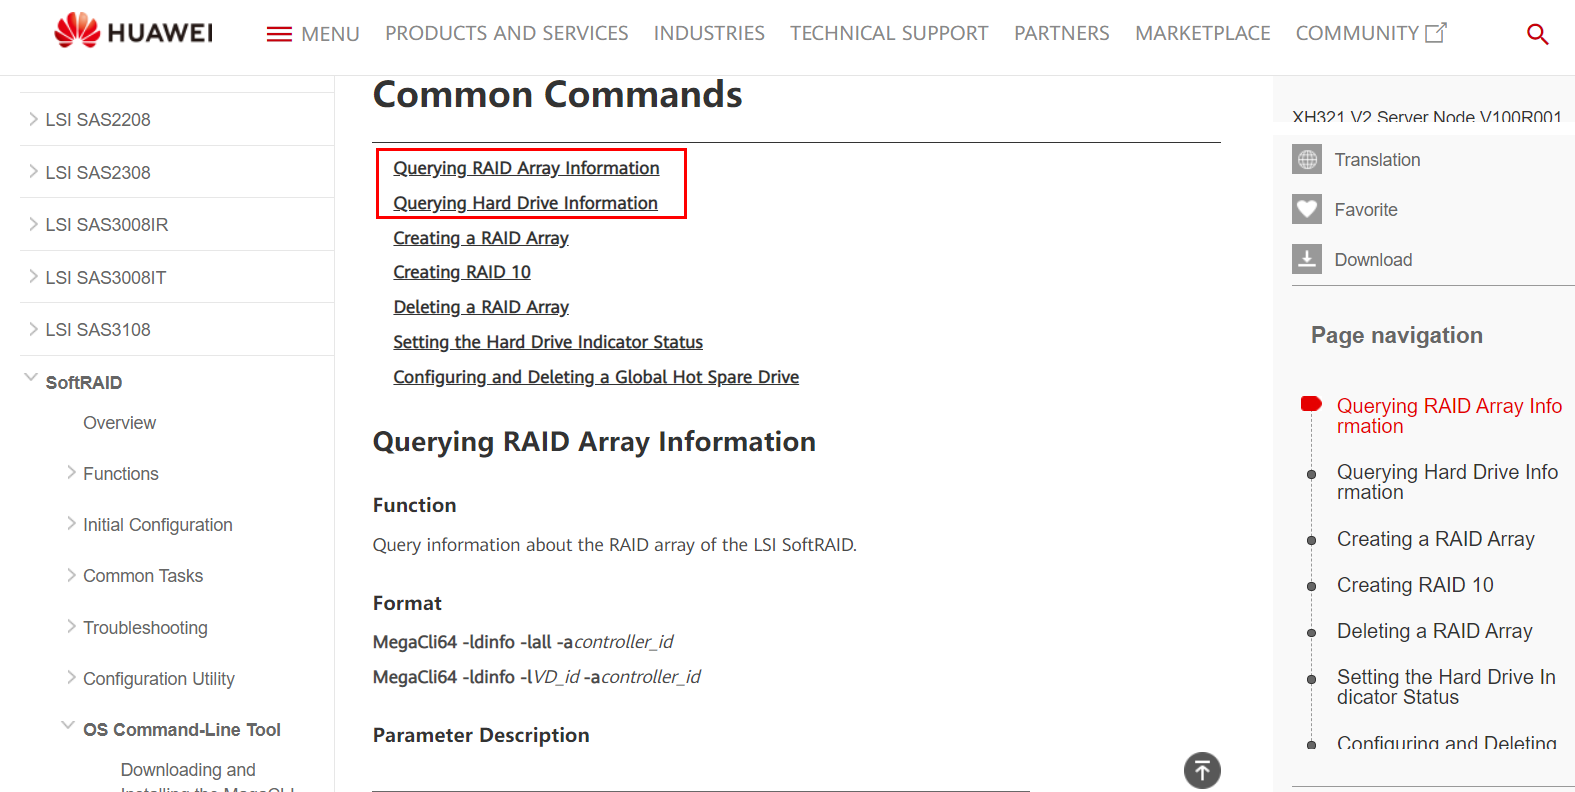Open Querying Hard Drive Information link
Viewport: 1575px width, 792px height.
525,203
